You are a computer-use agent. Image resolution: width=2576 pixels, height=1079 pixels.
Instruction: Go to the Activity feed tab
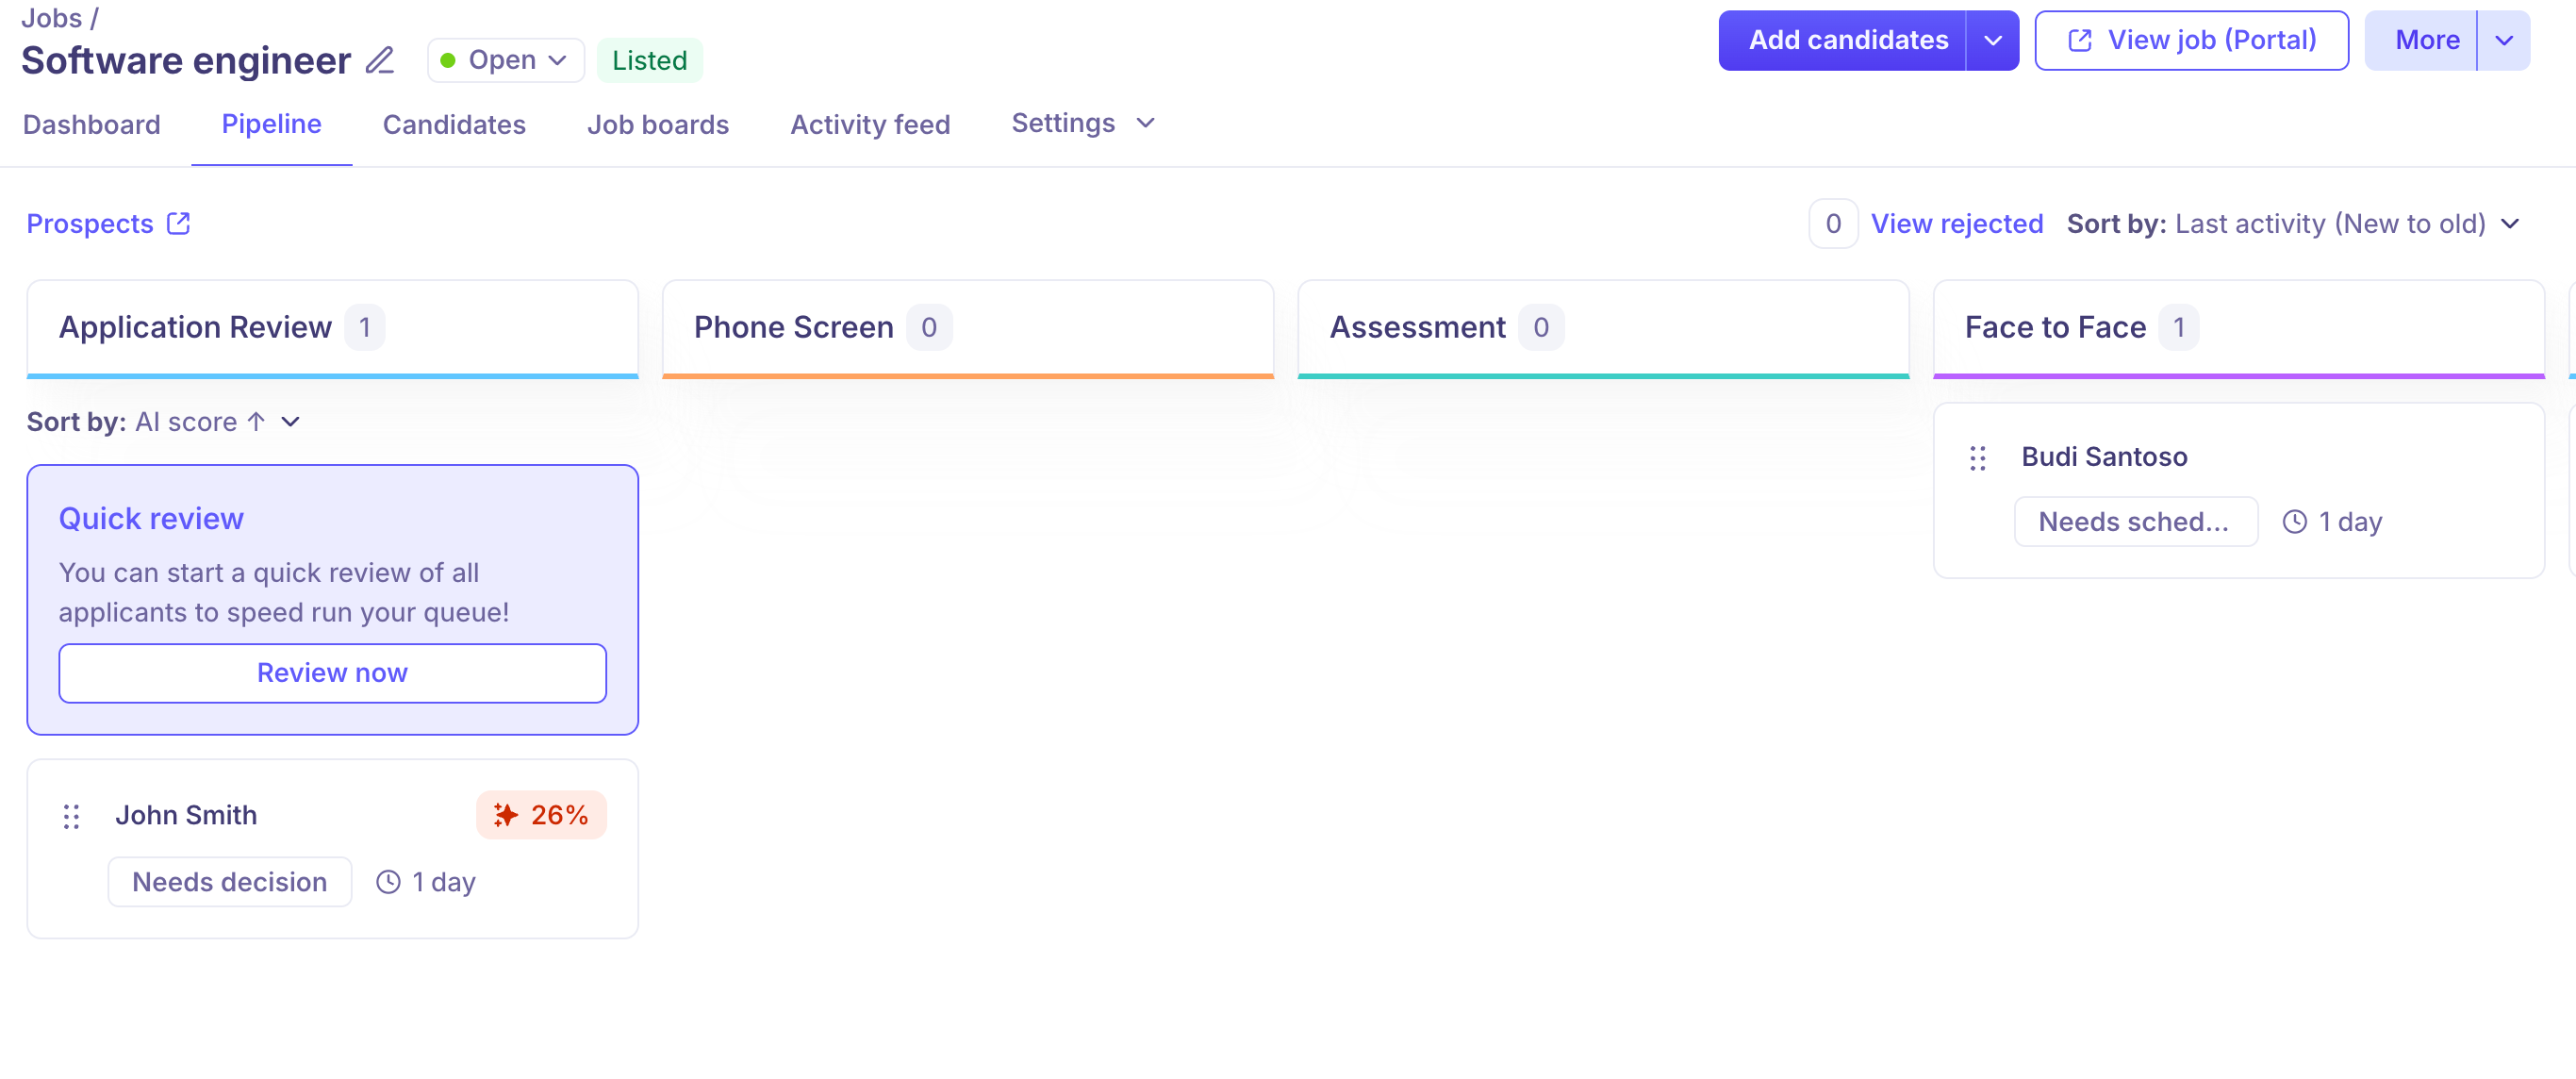tap(870, 125)
